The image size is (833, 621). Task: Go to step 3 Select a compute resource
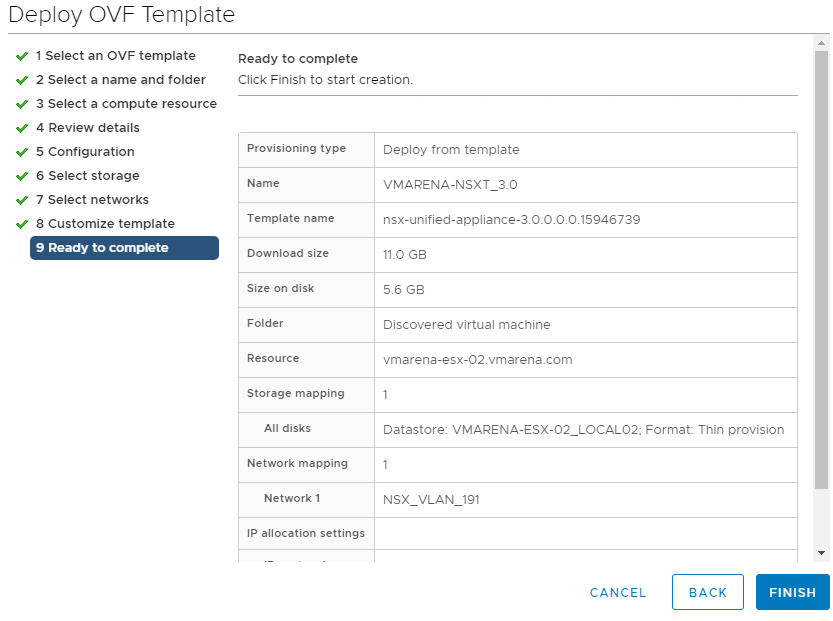tap(126, 104)
